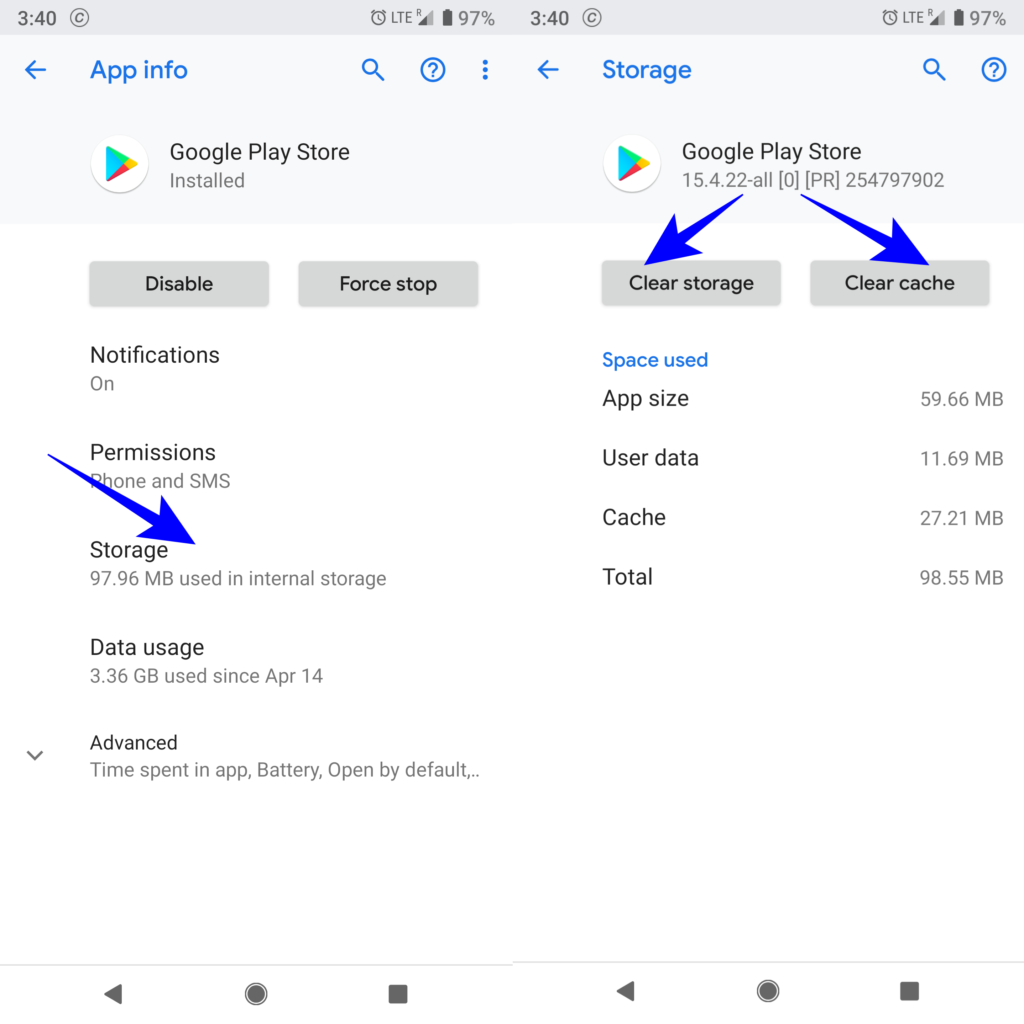Clear storage for Google Play Store
The width and height of the screenshot is (1024, 1024).
tap(691, 283)
